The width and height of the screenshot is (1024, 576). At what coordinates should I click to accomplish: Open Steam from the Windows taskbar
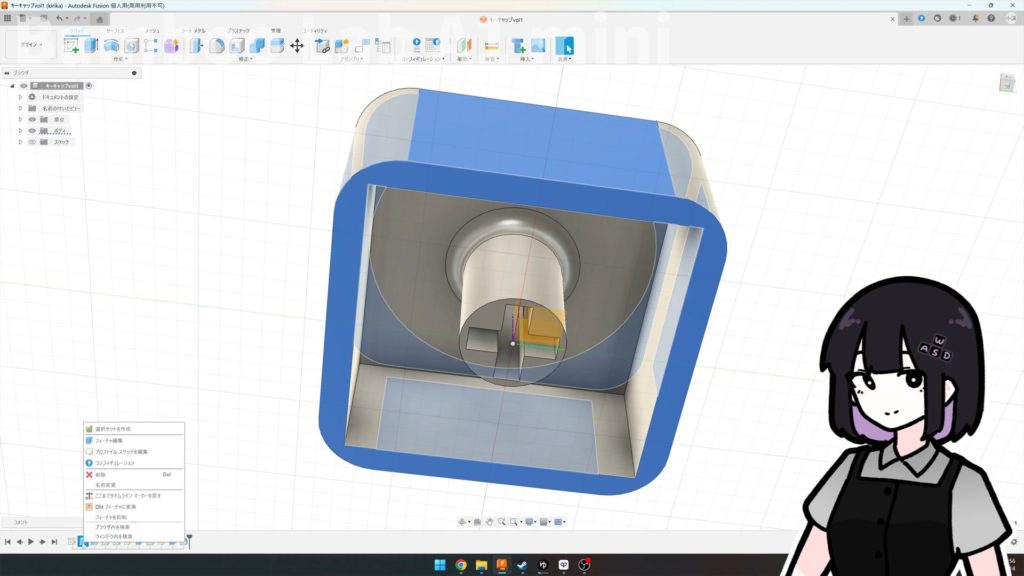(521, 565)
